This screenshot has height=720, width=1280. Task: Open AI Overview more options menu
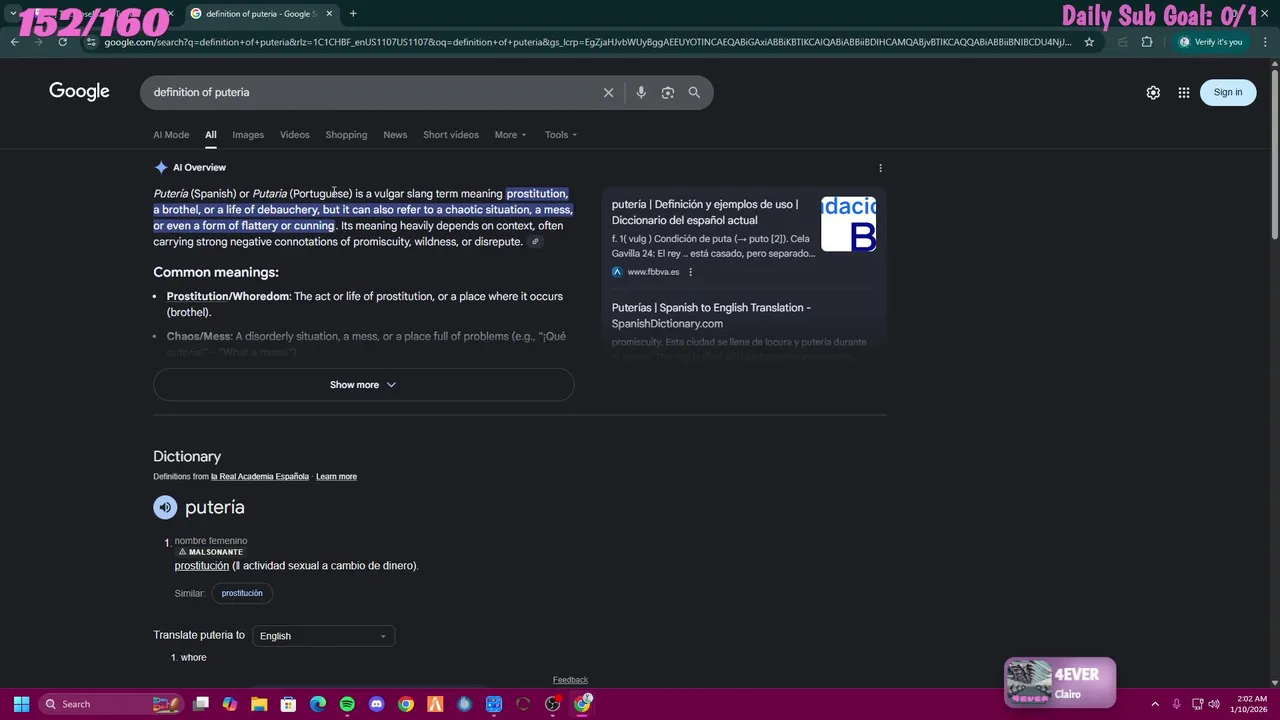click(x=880, y=168)
